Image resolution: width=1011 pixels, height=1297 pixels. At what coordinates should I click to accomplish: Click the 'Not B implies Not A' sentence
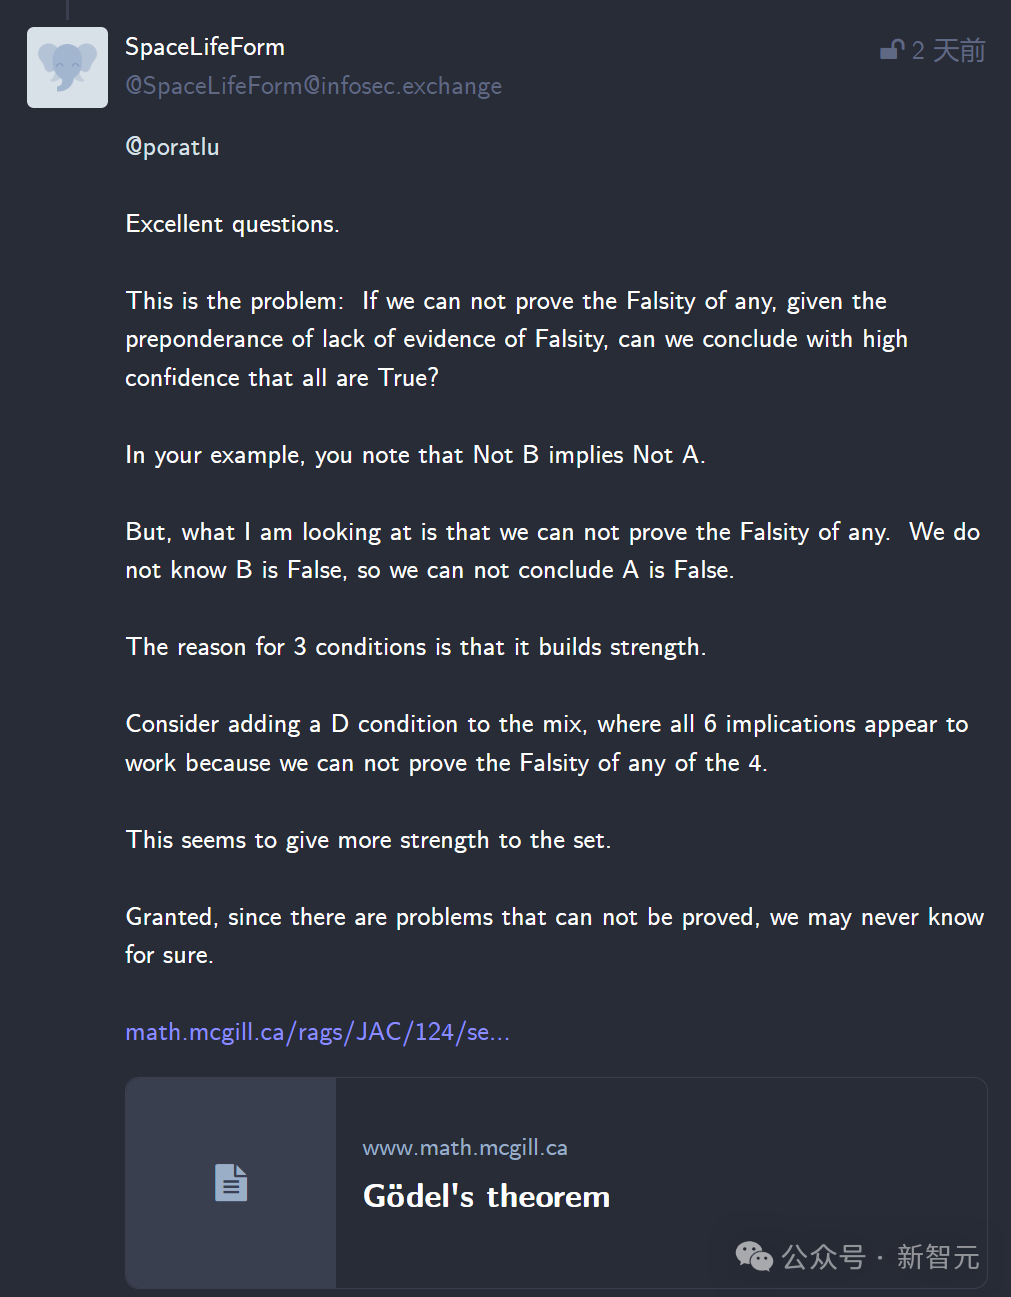point(415,455)
